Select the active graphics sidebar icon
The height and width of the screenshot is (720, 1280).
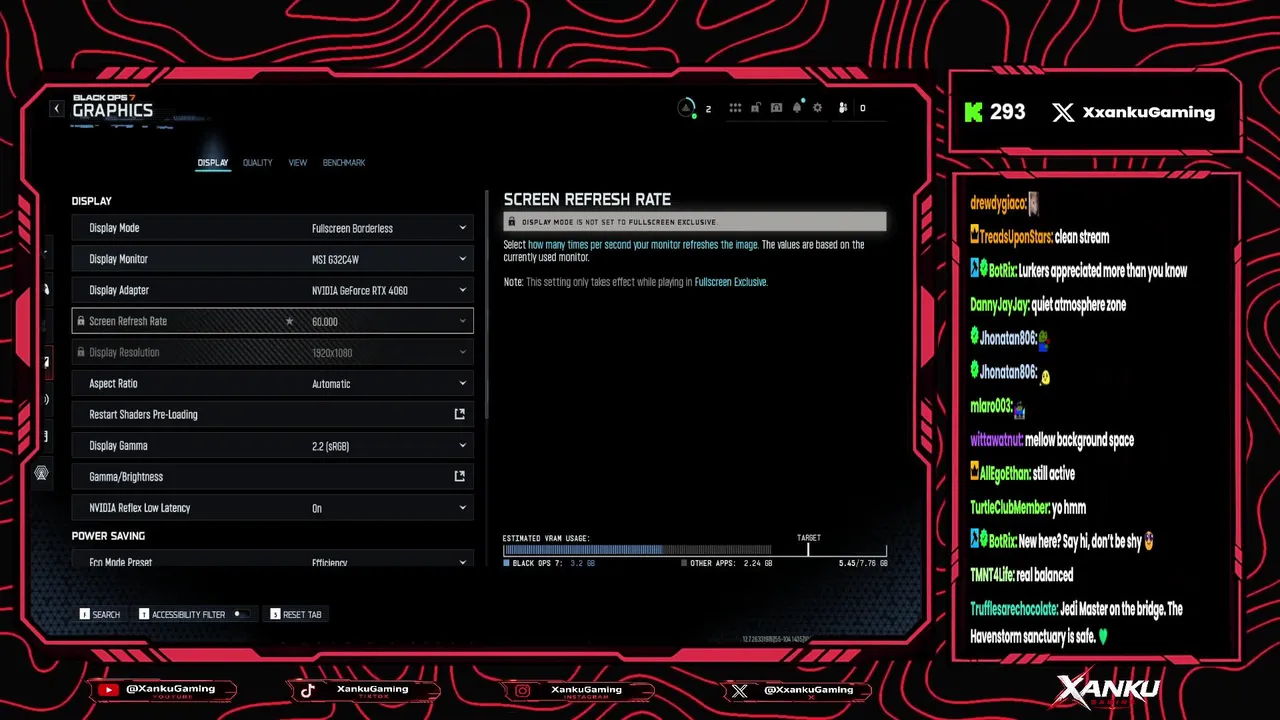click(45, 362)
